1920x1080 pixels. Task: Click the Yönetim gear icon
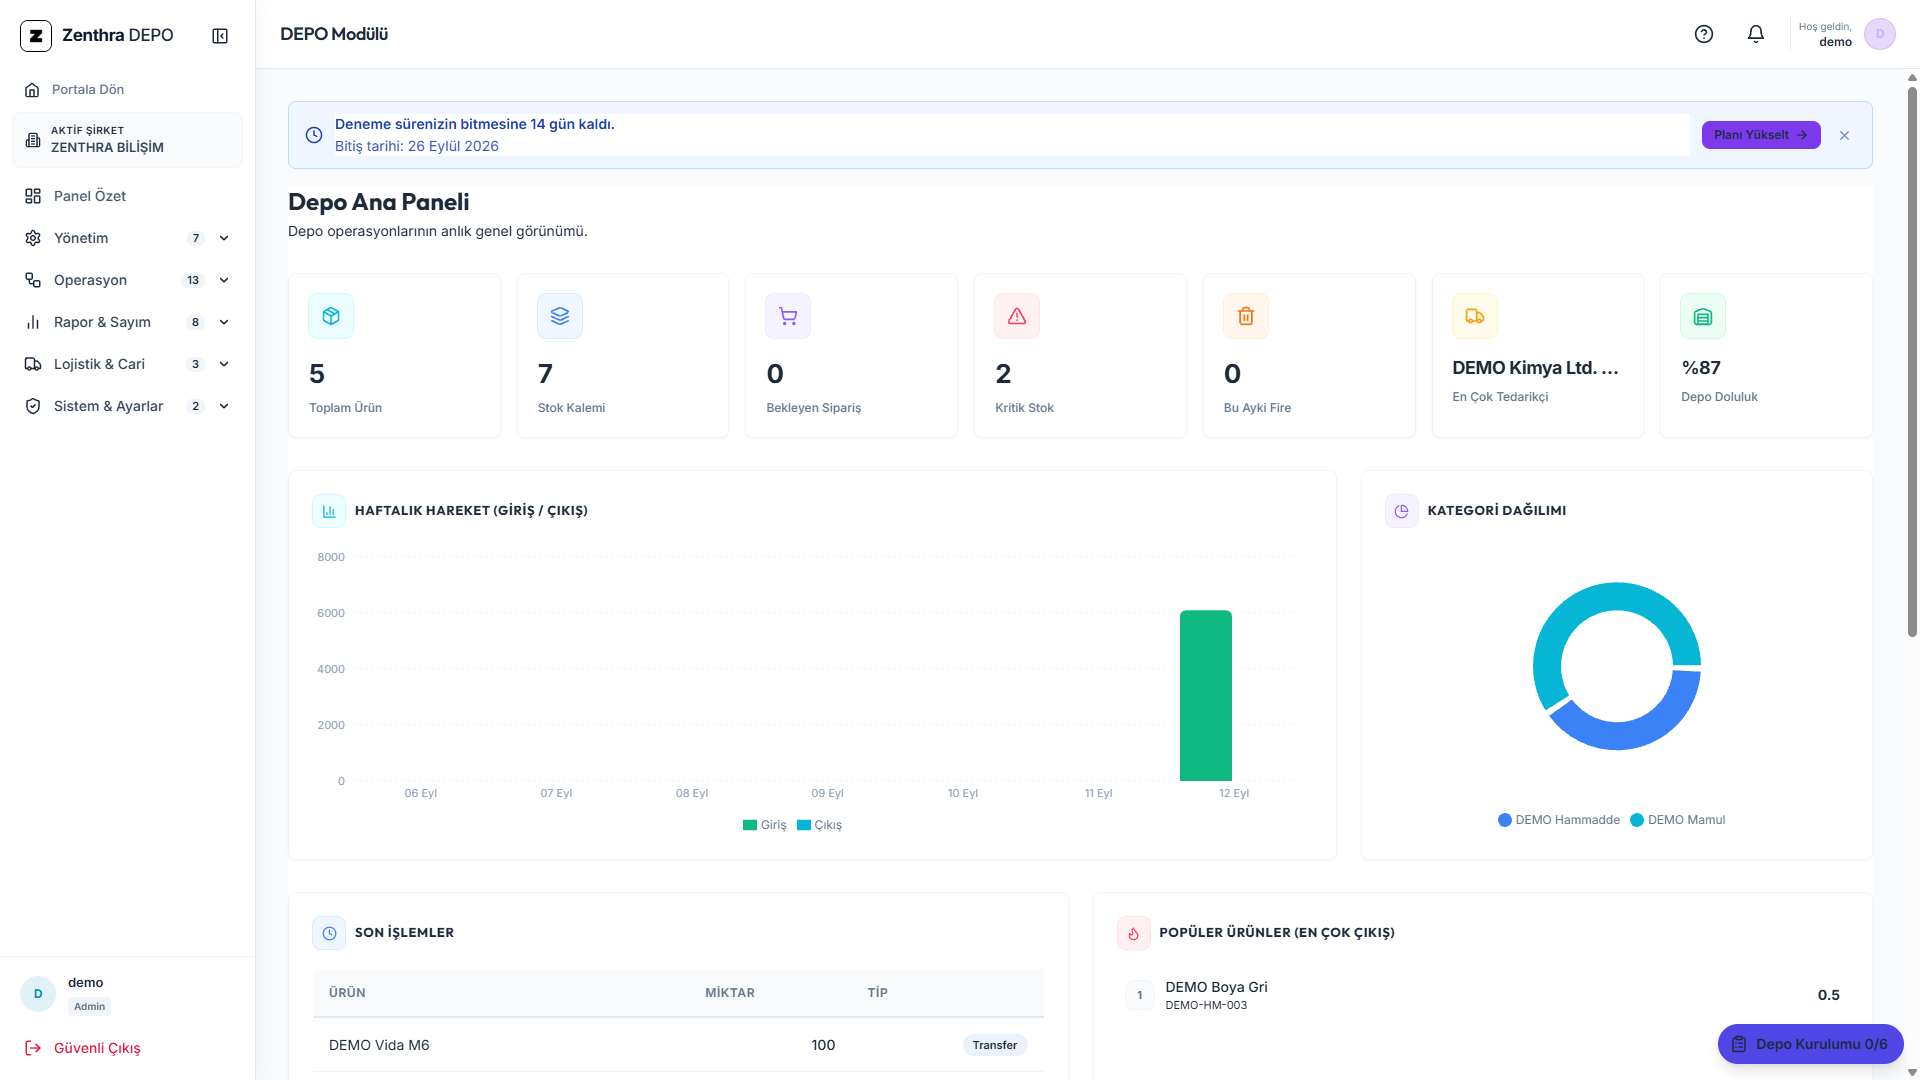33,238
